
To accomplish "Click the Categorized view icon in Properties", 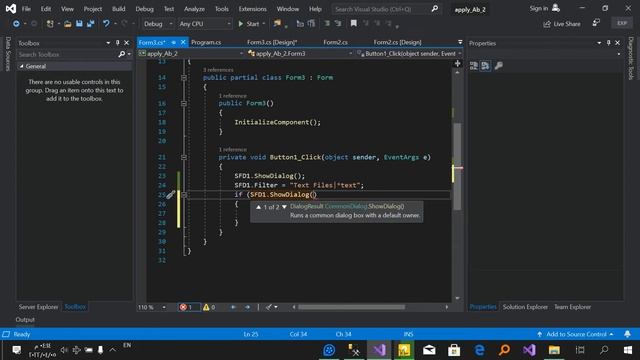I will click(x=474, y=66).
